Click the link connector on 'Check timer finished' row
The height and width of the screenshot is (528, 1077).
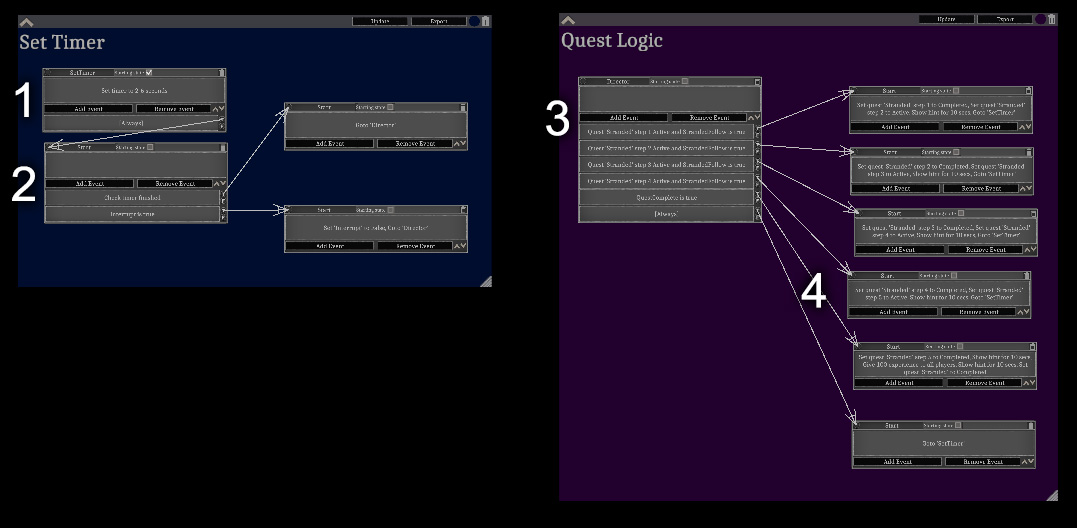point(223,198)
